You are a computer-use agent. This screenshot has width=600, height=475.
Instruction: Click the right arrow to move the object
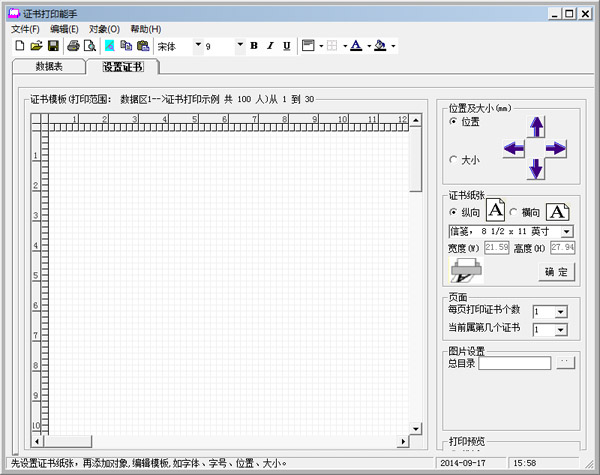(556, 149)
